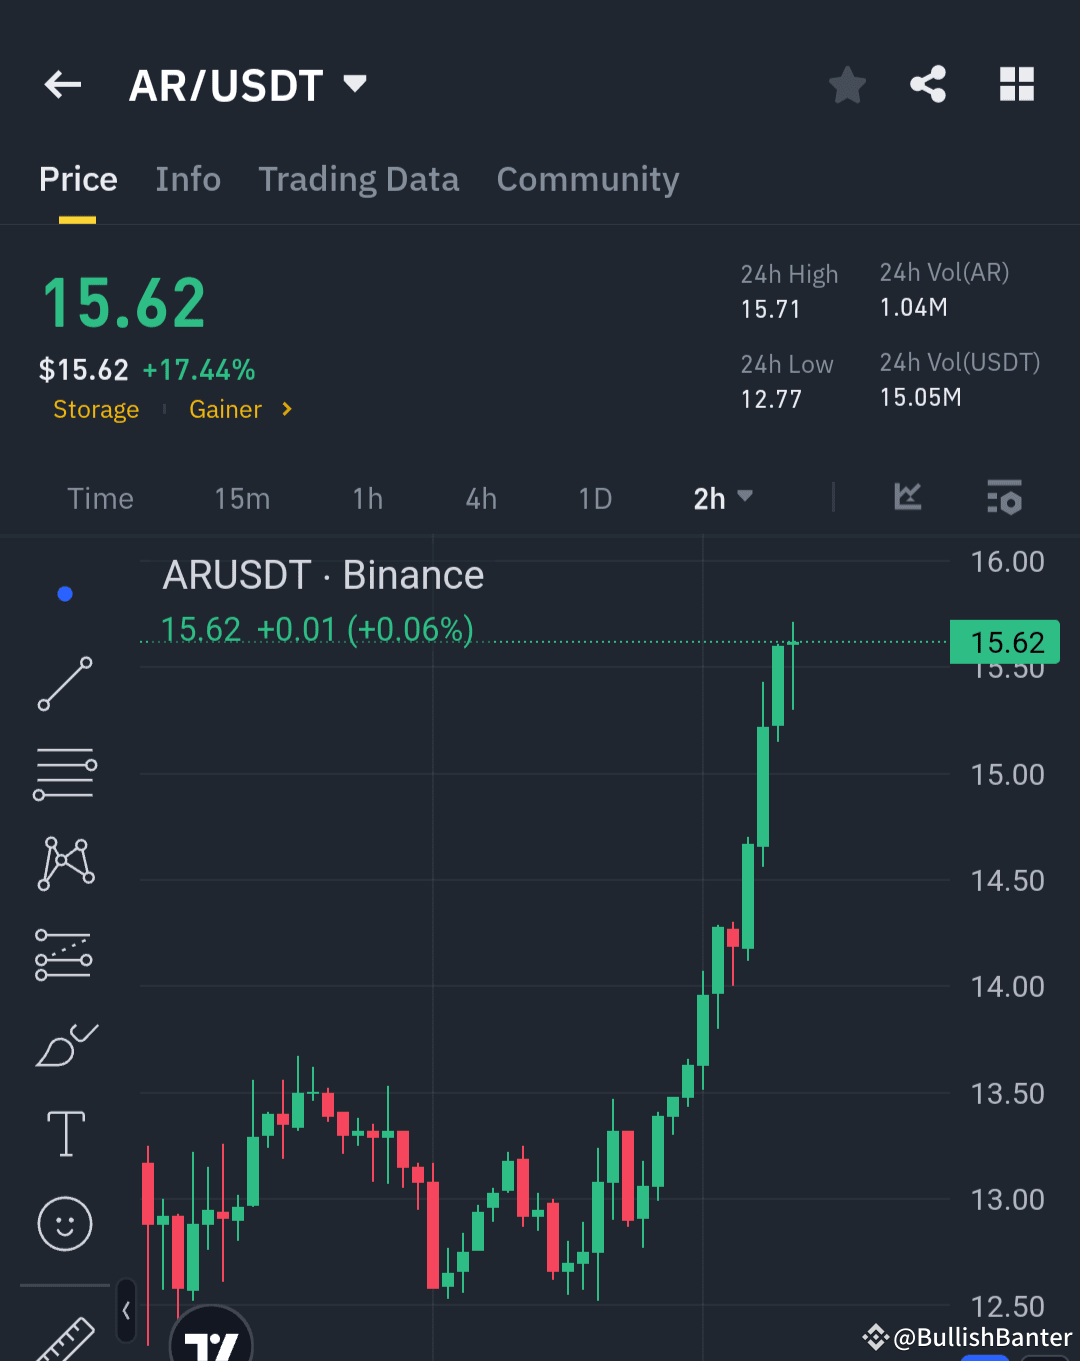Open the 2h timeframe dropdown
Viewport: 1080px width, 1361px height.
tap(722, 497)
